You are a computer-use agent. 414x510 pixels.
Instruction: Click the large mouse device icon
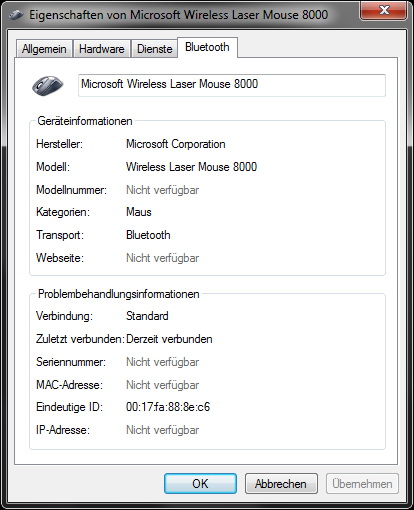[x=48, y=85]
